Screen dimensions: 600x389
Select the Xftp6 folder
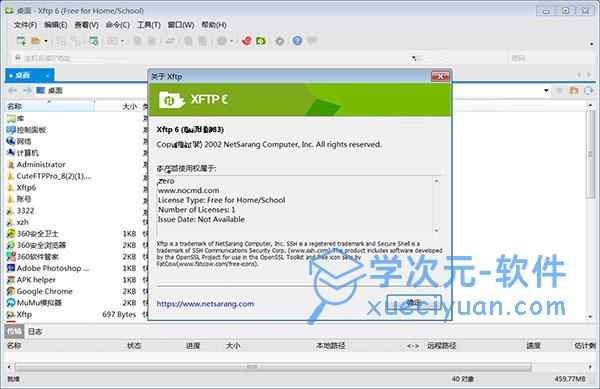point(21,187)
